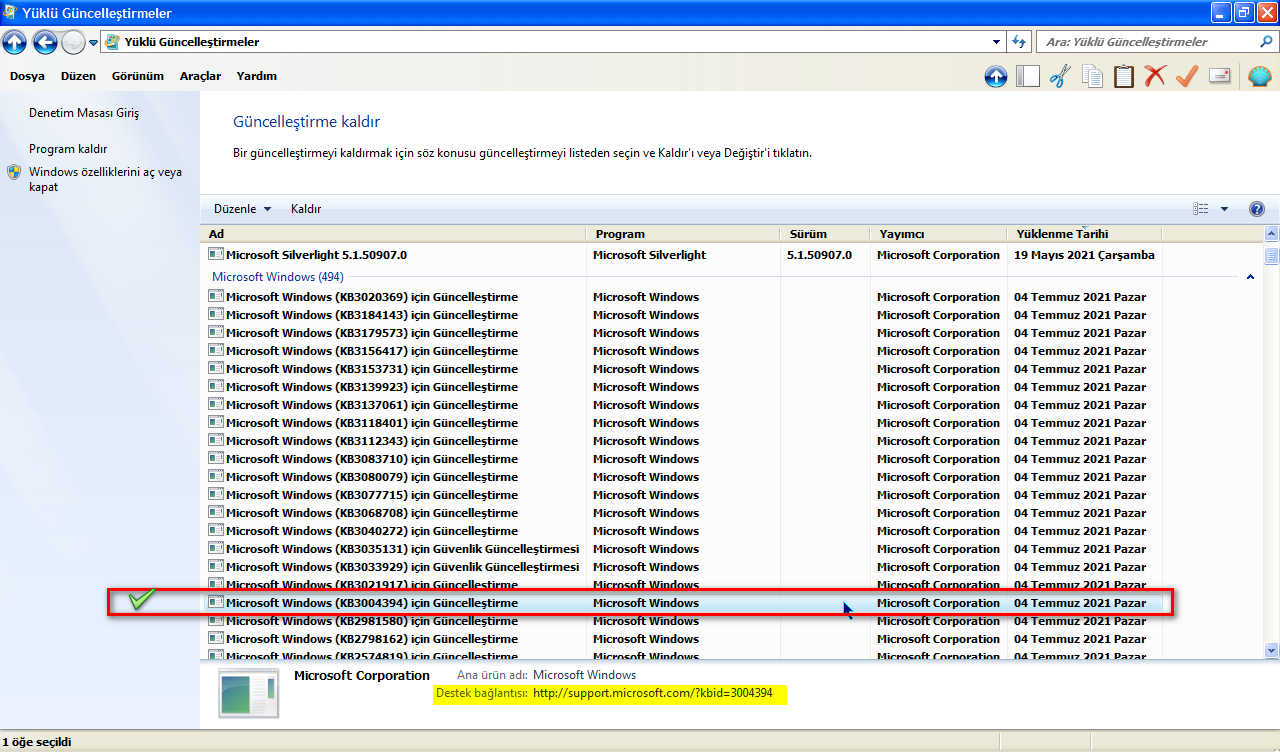Open the Görünüm menu
1280x752 pixels.
138,76
